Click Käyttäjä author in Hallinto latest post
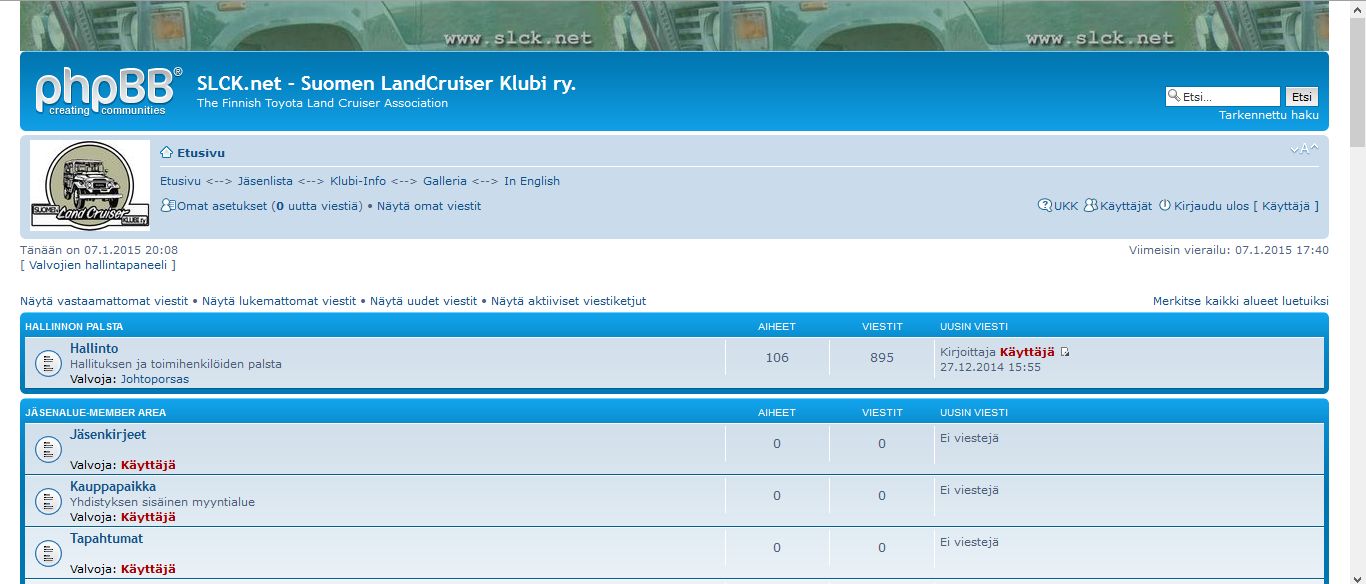This screenshot has width=1366, height=584. coord(1027,352)
